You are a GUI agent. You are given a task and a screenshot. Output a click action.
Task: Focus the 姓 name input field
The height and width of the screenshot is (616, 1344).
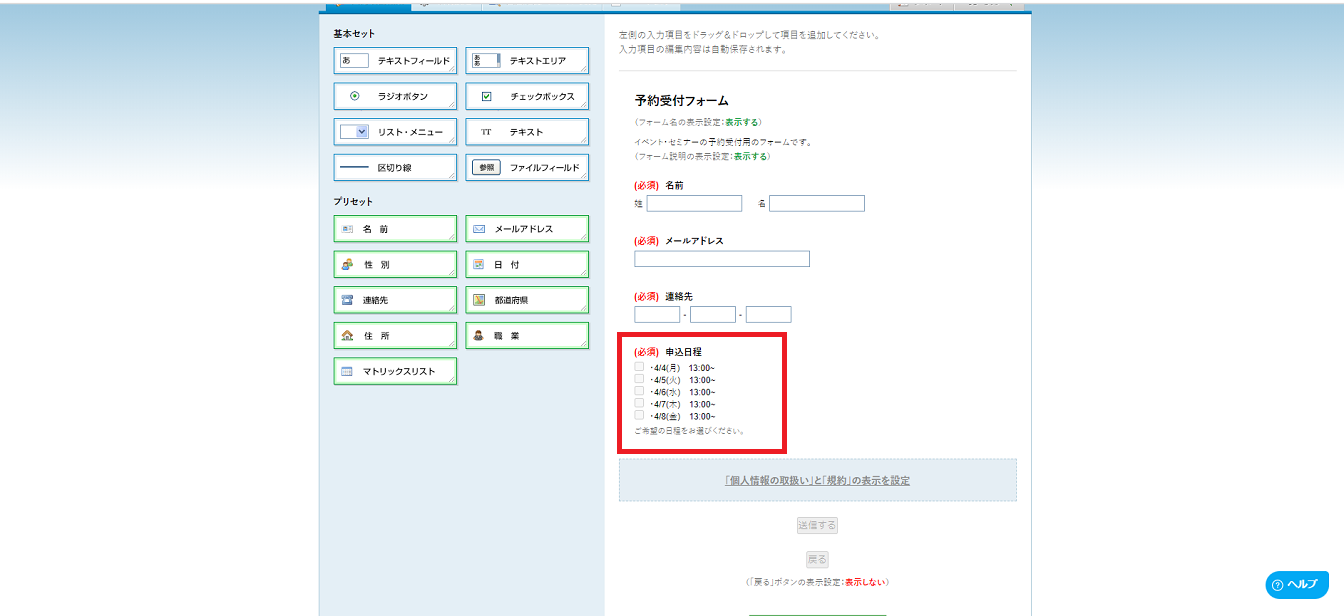[694, 204]
